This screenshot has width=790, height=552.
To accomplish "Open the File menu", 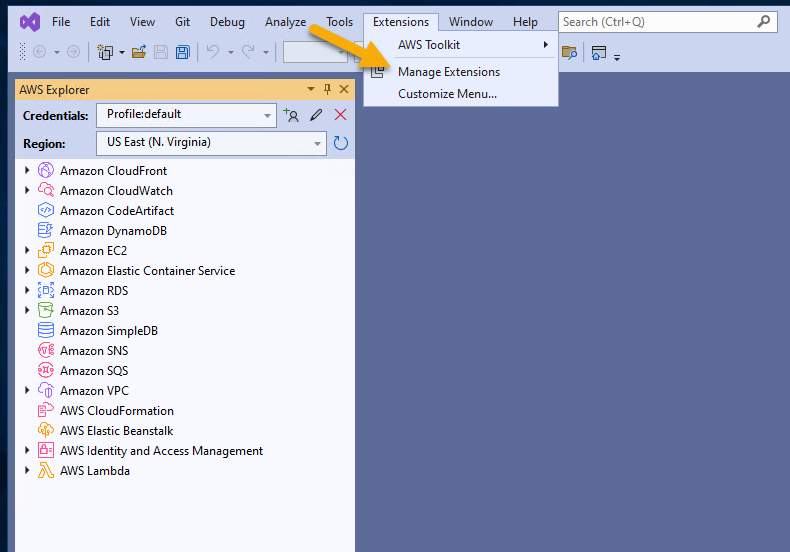I will pos(61,22).
